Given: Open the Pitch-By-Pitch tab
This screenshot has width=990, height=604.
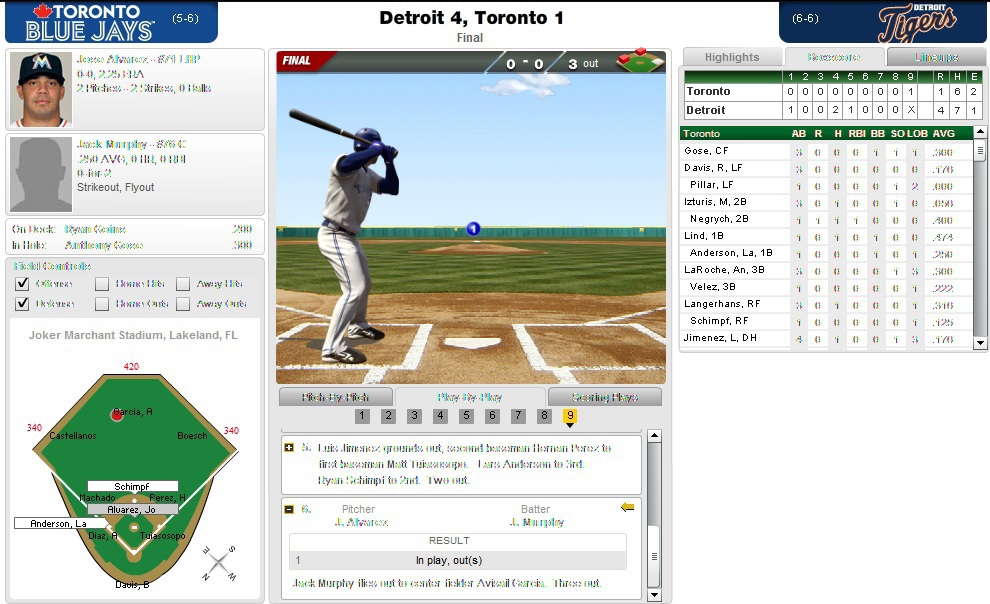Looking at the screenshot, I should [335, 397].
